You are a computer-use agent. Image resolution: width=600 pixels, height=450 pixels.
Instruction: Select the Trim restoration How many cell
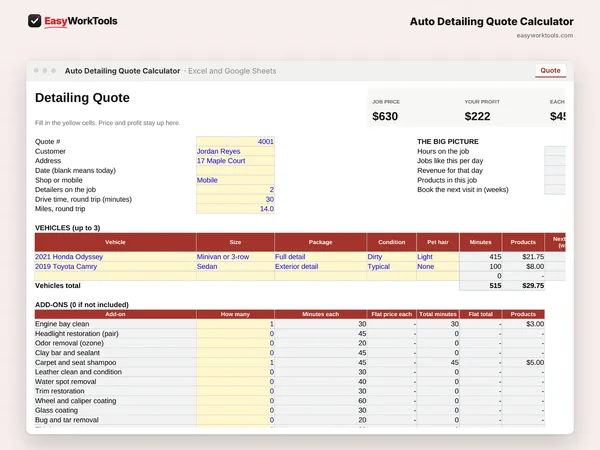235,391
